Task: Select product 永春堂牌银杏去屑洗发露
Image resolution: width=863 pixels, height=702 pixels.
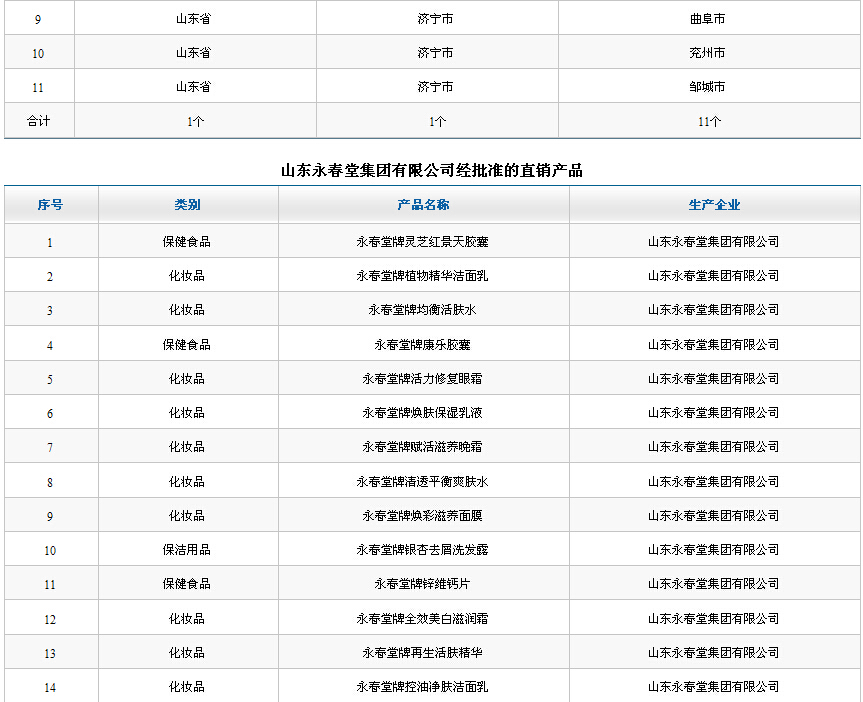Action: (422, 550)
